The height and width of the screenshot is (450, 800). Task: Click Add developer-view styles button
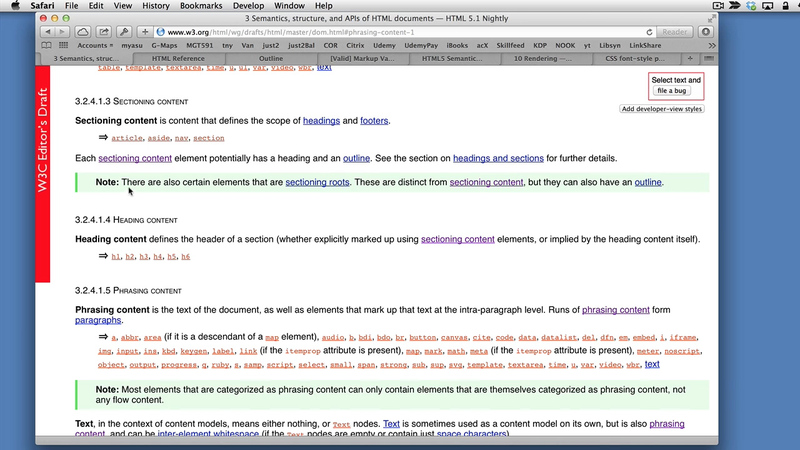pos(662,109)
